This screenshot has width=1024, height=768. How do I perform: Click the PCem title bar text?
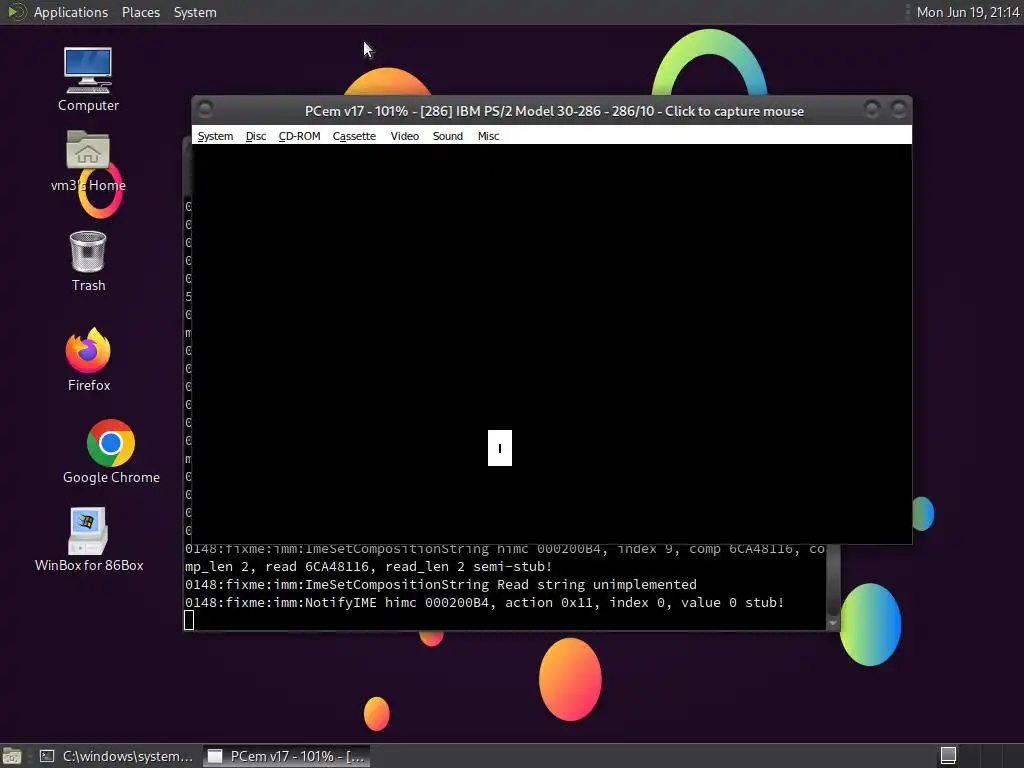pos(554,111)
